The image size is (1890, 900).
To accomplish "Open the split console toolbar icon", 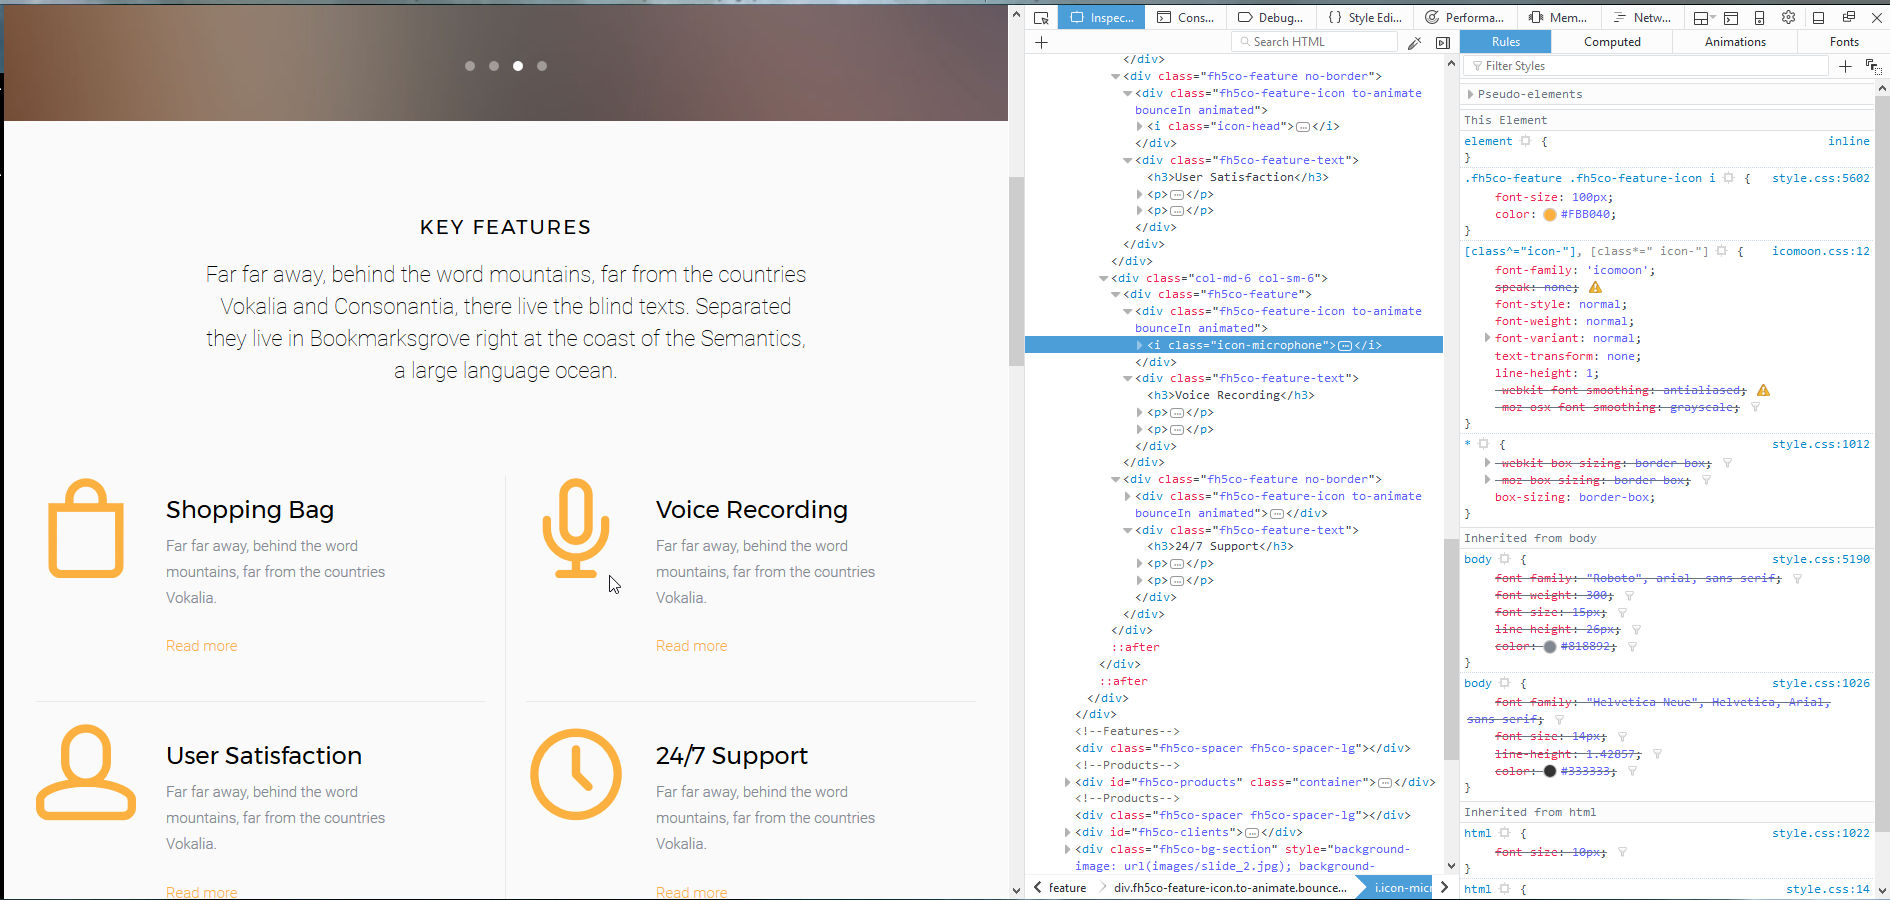I will click(1731, 17).
